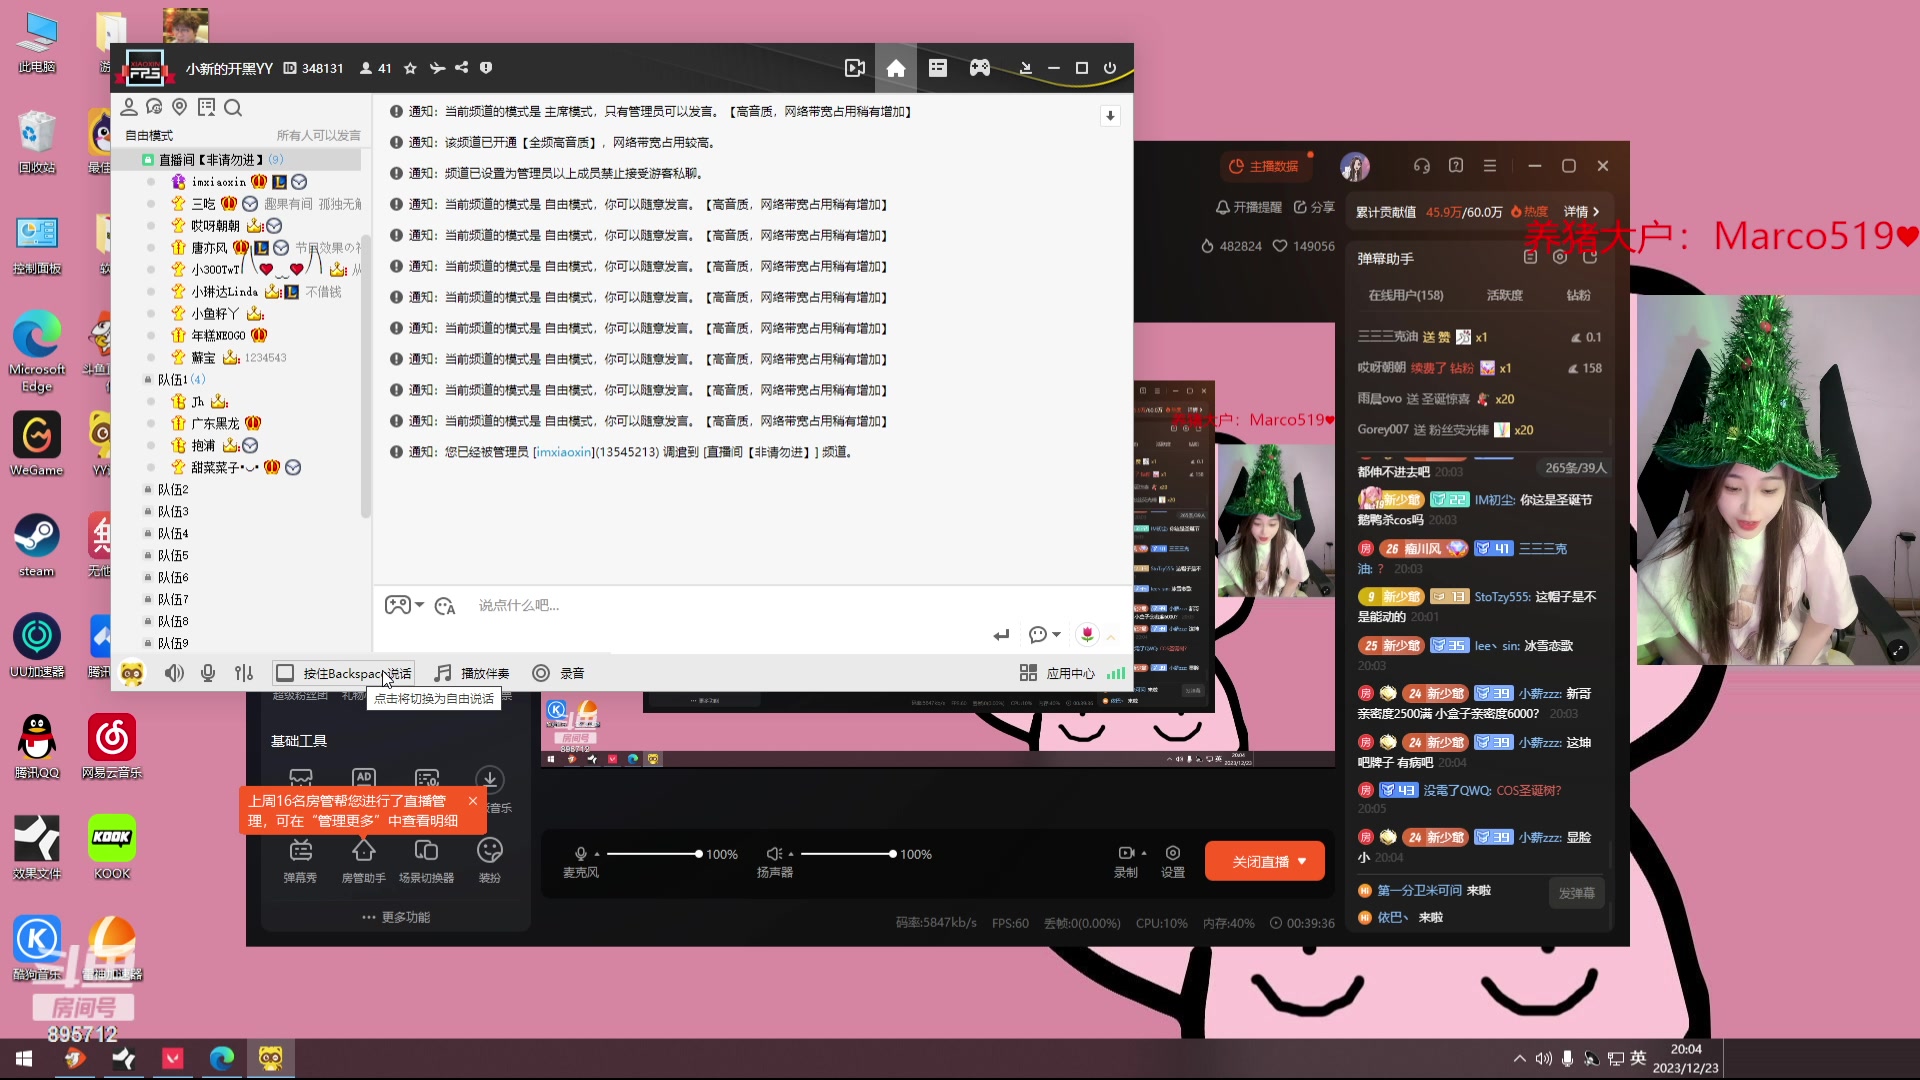Click the YY microphone icon
The height and width of the screenshot is (1080, 1920).
point(208,673)
